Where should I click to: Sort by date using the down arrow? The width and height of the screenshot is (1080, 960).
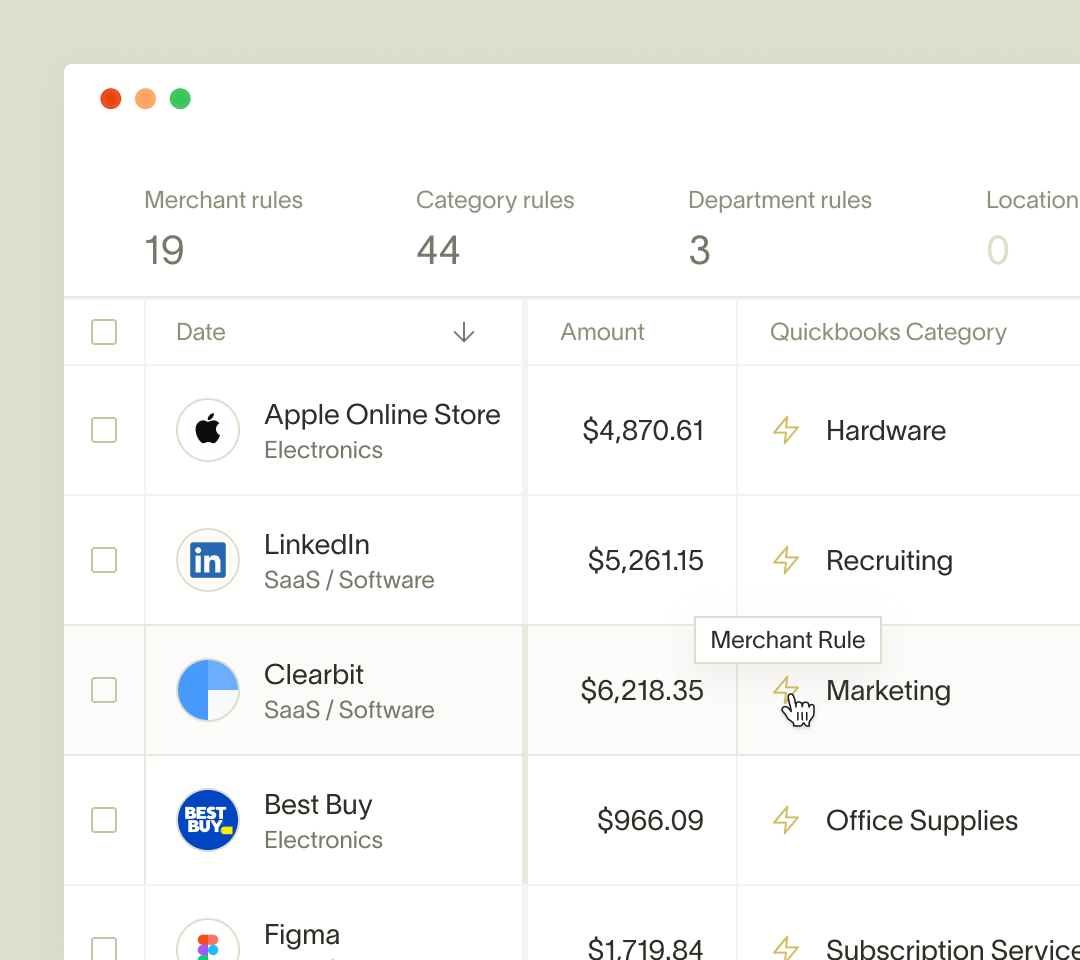click(x=464, y=332)
